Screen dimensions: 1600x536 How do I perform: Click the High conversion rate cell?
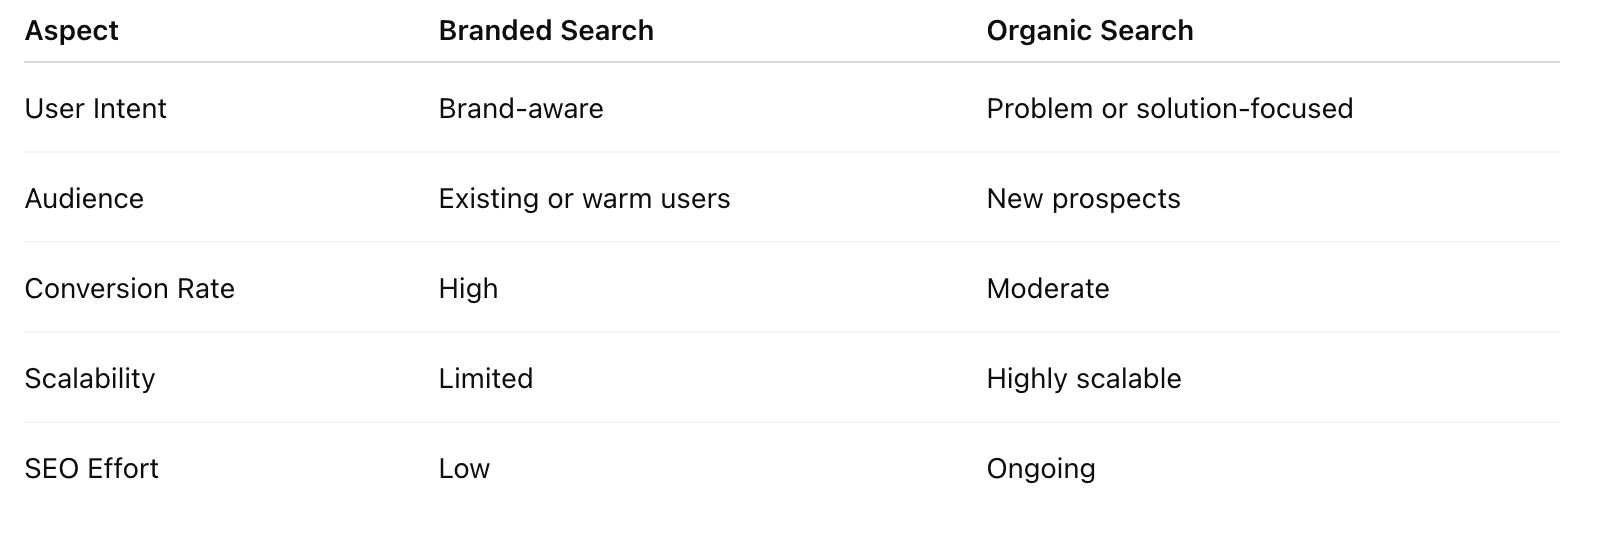pos(468,288)
